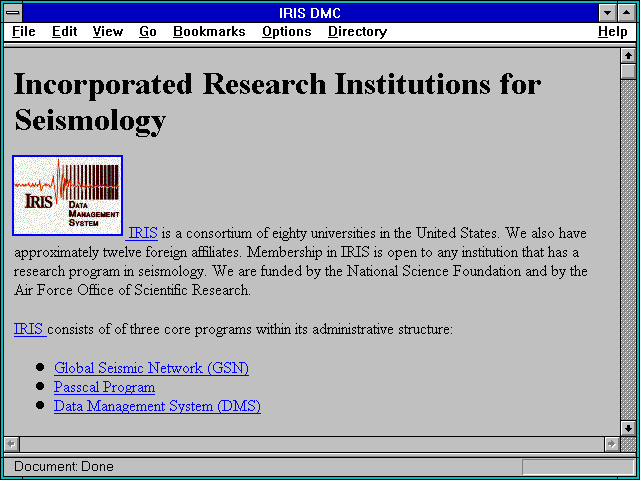Open the Bookmarks menu
The width and height of the screenshot is (640, 480).
209,31
